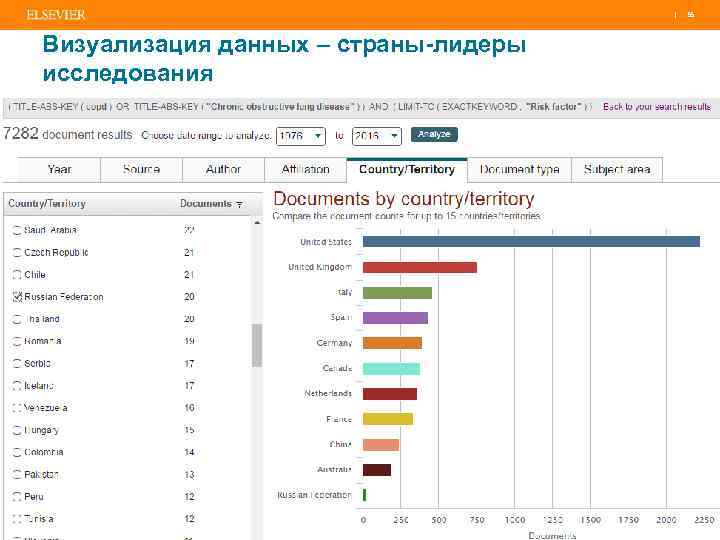Check the Iceland checkbox
This screenshot has width=720, height=540.
17,386
